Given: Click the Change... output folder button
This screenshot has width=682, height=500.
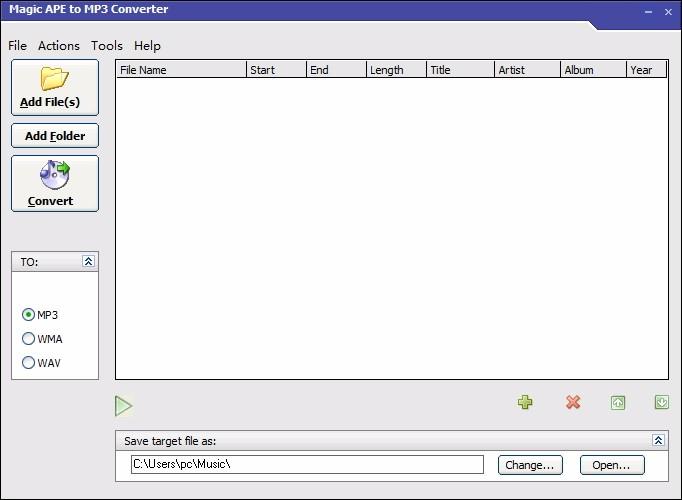Looking at the screenshot, I should pos(530,465).
